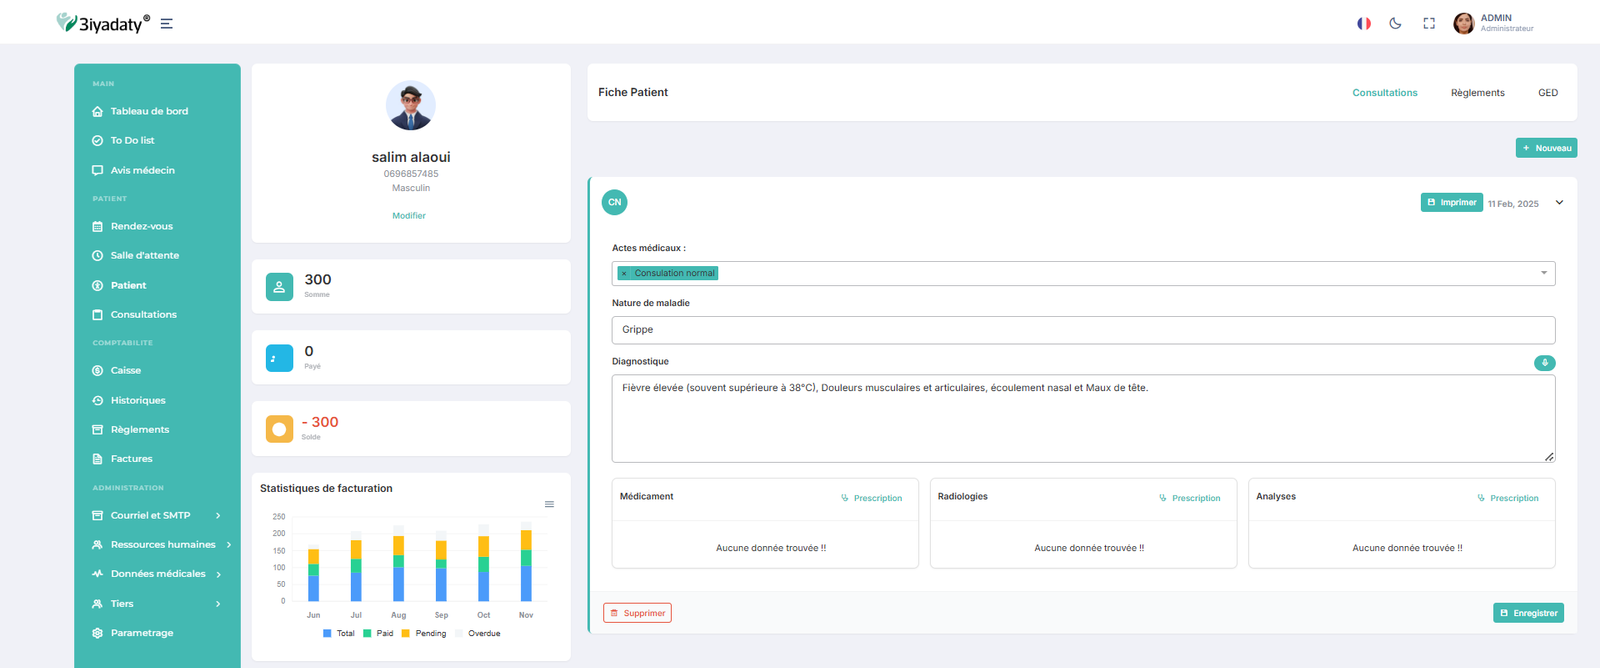
Task: Toggle the sidebar hamburger menu
Action: point(167,24)
